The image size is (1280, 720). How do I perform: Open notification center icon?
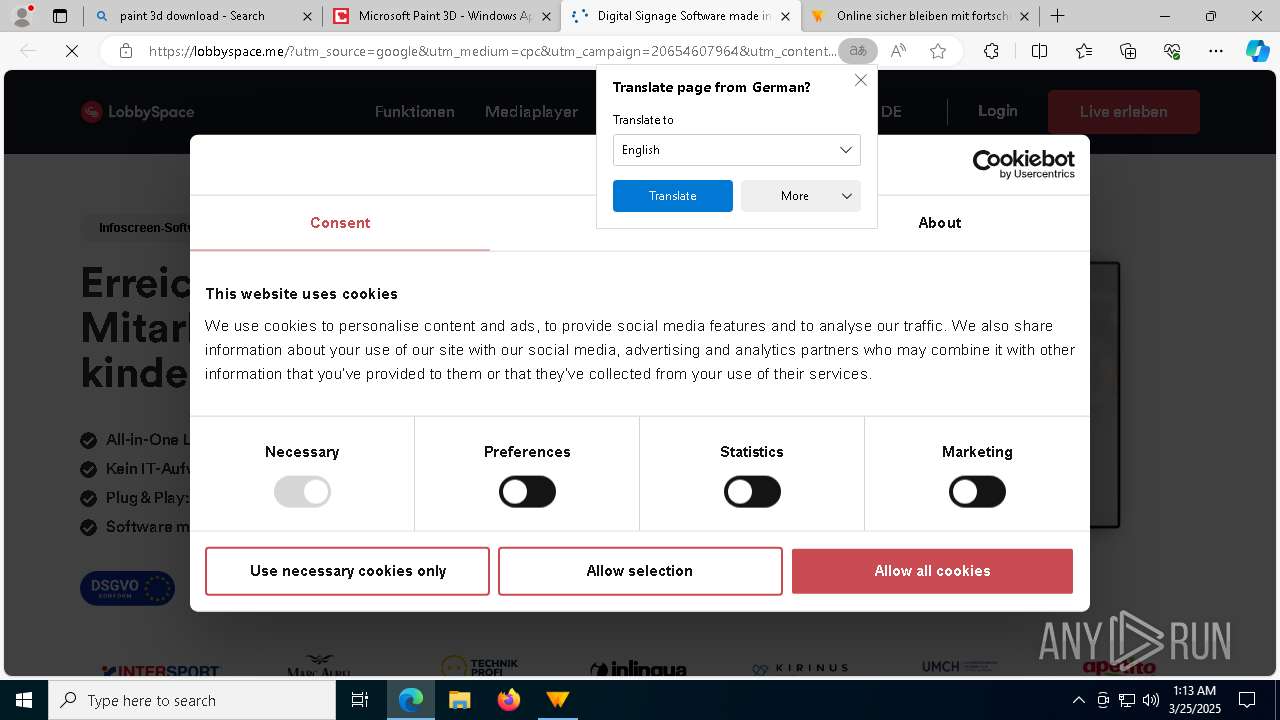[1247, 700]
